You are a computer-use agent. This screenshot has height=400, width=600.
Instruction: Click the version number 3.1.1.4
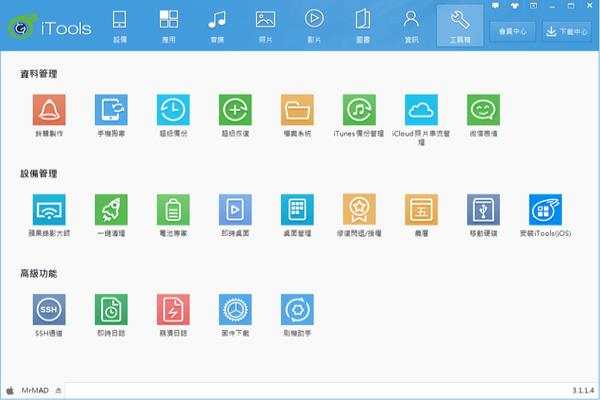[x=583, y=390]
